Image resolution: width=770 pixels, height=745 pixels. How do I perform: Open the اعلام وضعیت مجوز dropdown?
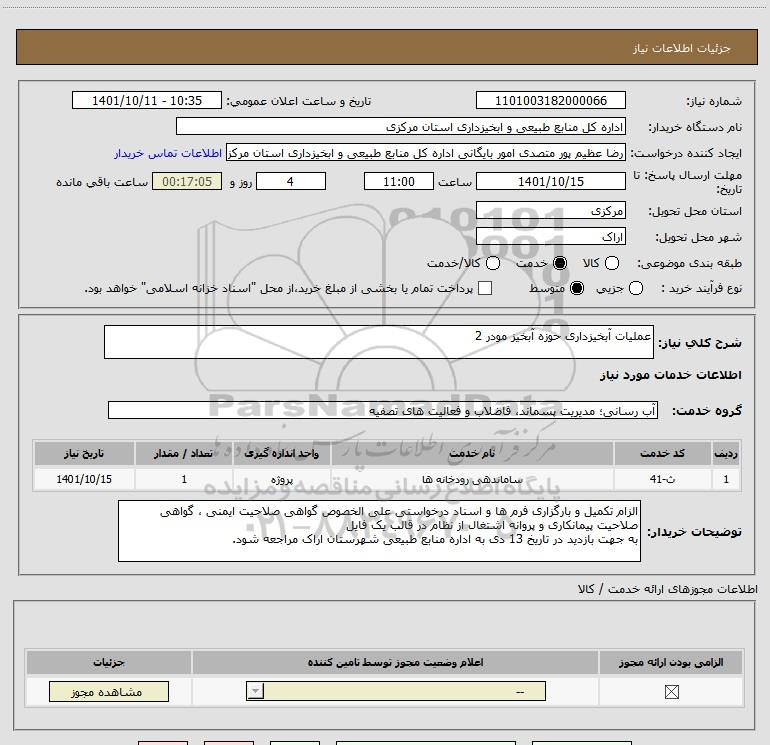tap(396, 691)
